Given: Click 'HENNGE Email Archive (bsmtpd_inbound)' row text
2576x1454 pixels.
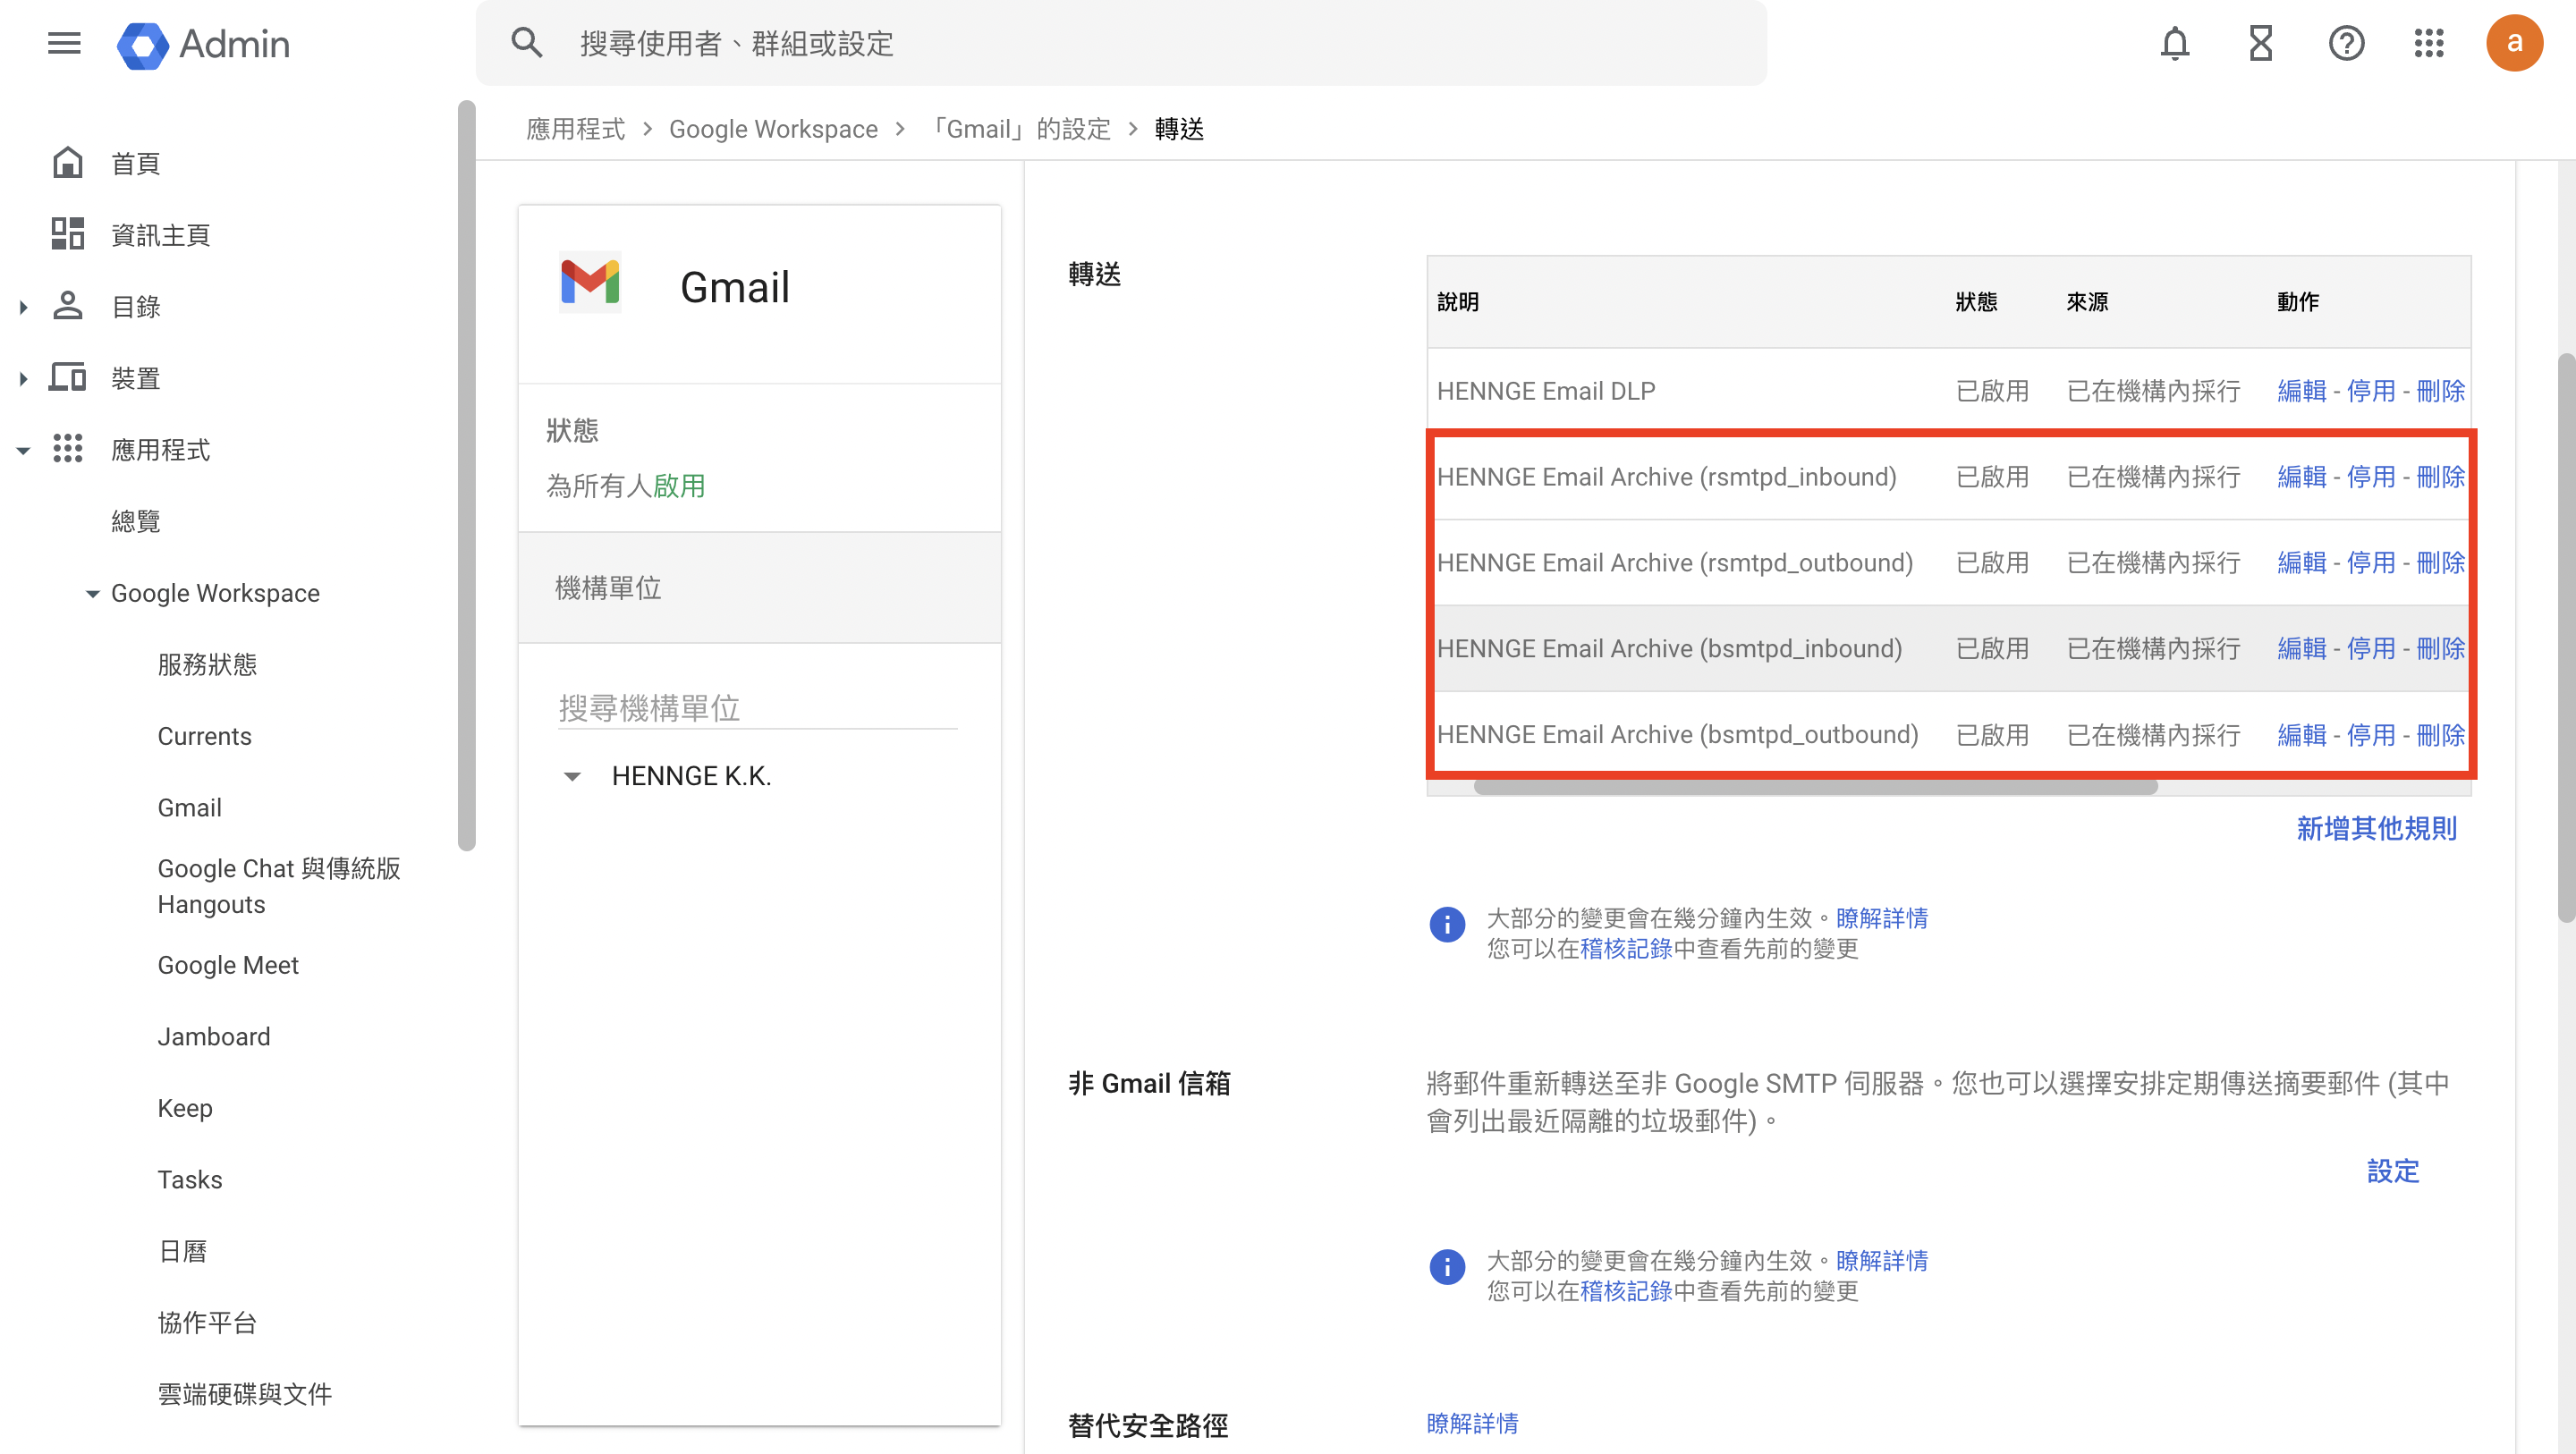Looking at the screenshot, I should [1669, 649].
